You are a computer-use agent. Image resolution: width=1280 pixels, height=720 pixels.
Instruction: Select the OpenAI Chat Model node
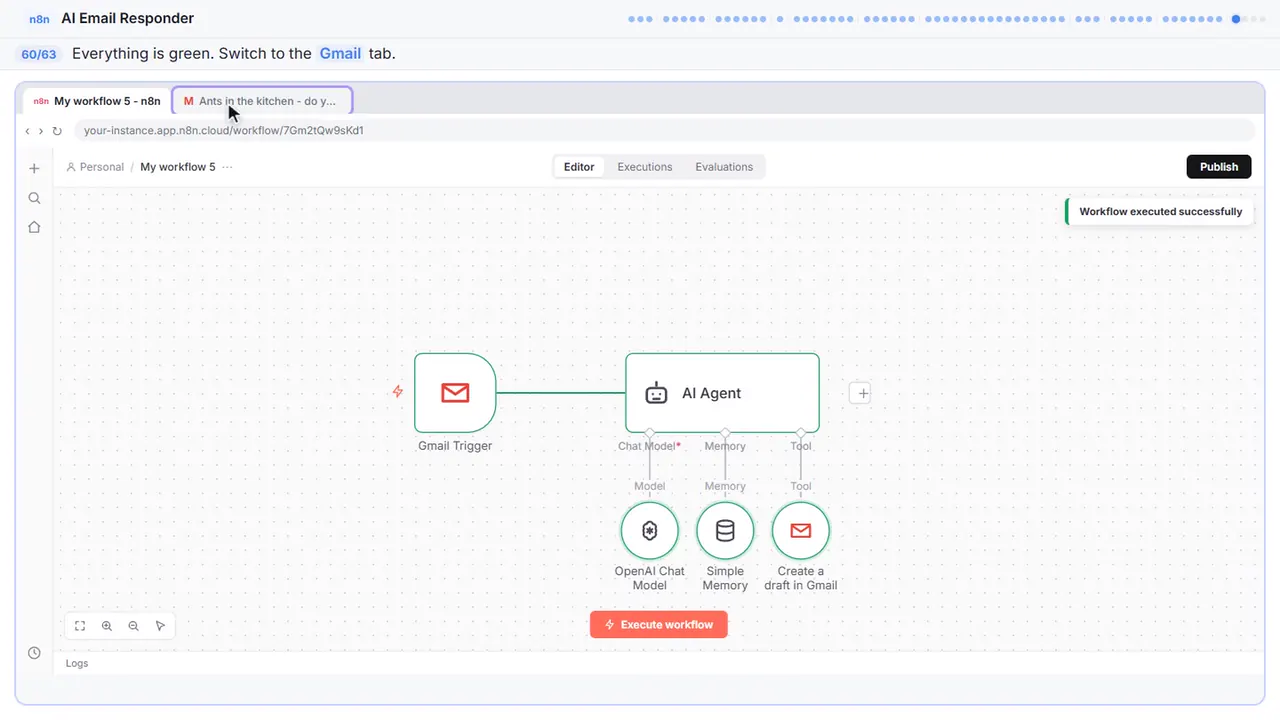pos(650,531)
